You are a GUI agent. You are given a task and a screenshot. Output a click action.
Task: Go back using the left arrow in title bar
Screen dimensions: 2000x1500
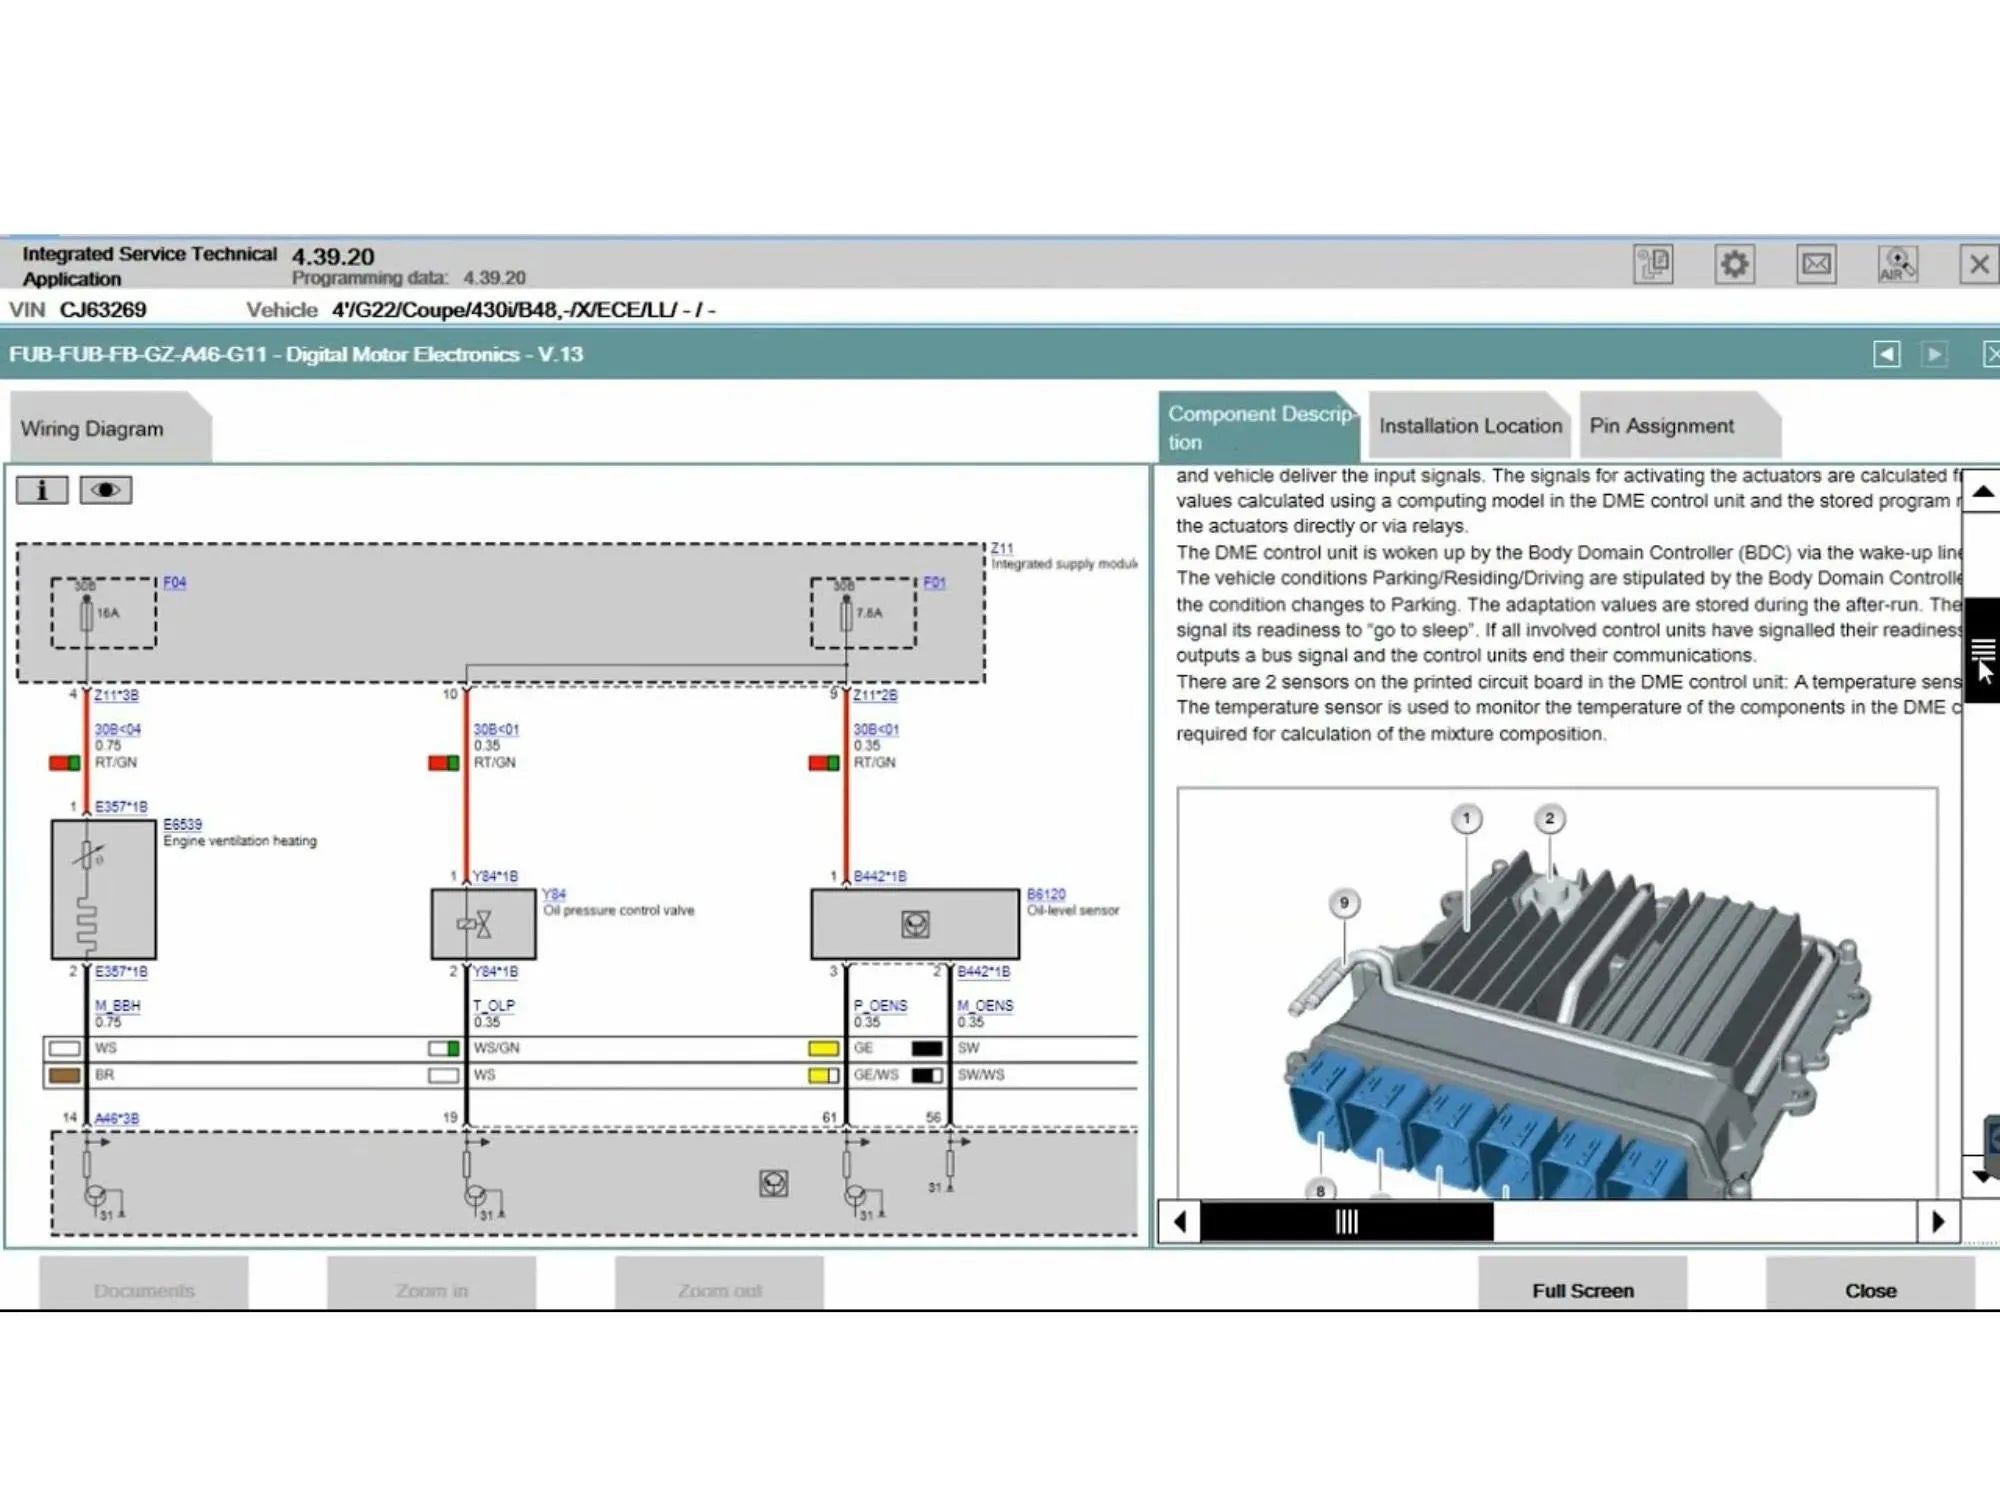click(1886, 354)
